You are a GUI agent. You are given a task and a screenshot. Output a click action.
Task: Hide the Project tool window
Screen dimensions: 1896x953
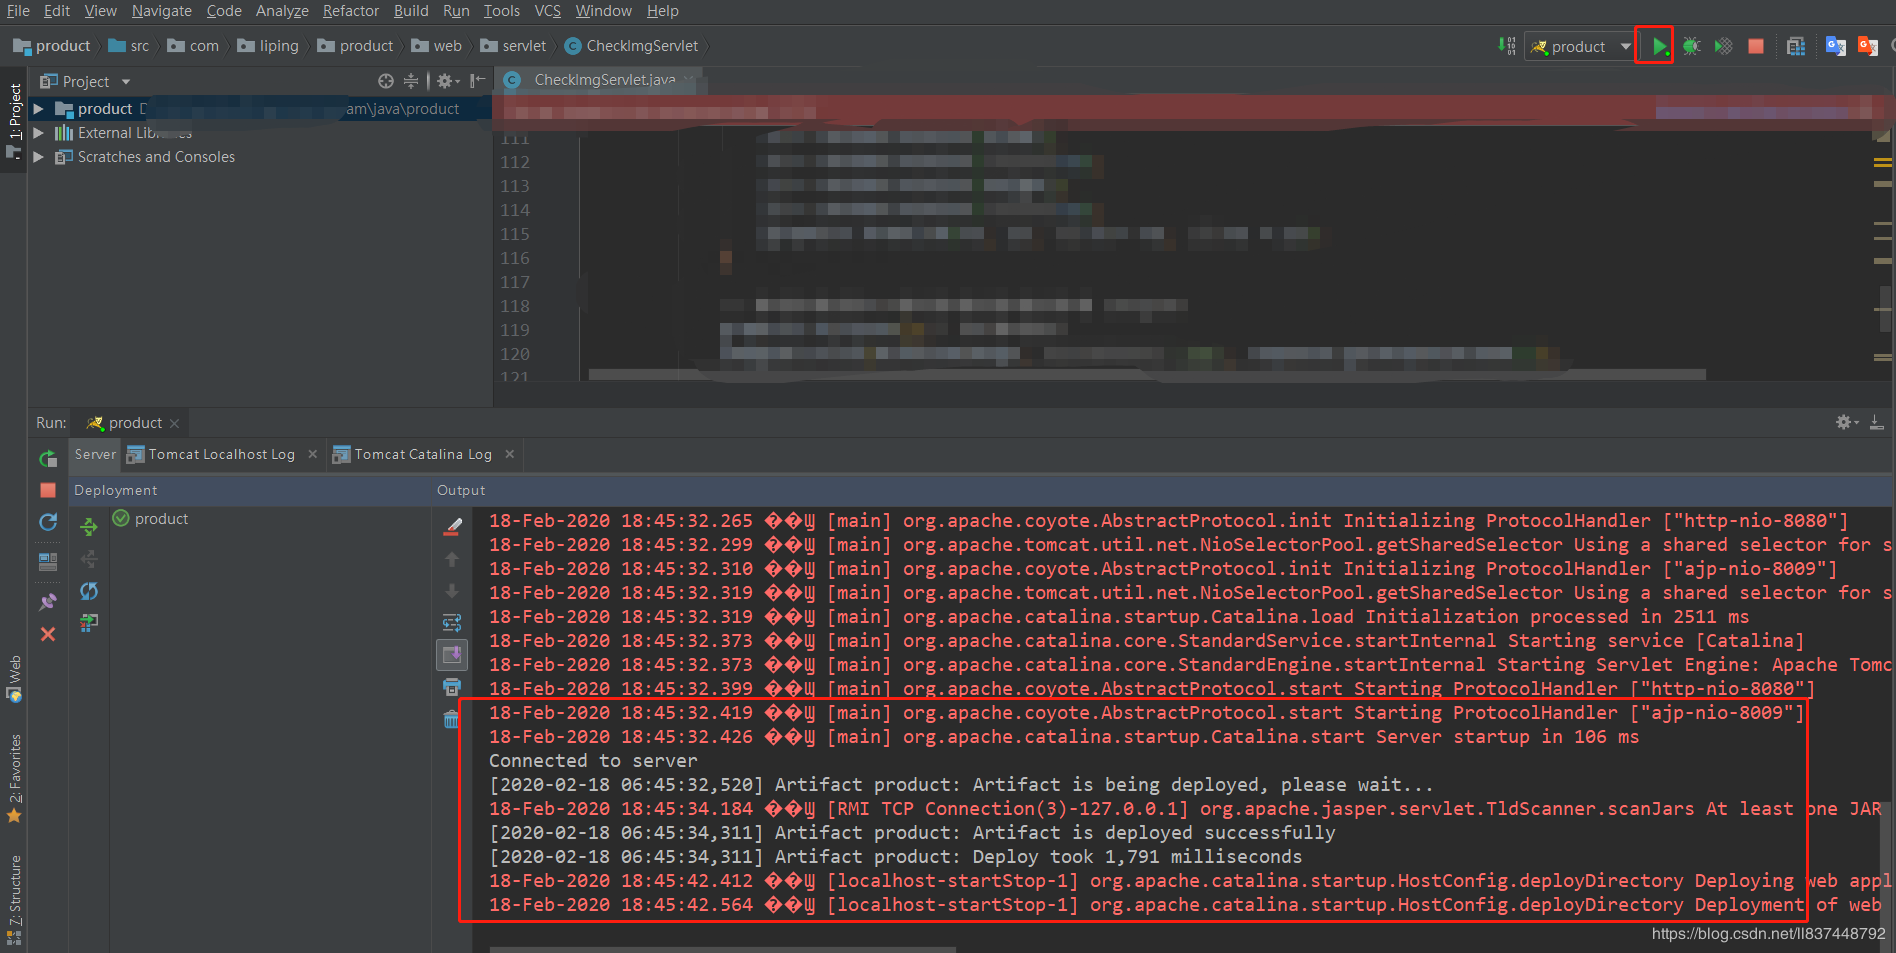(478, 81)
